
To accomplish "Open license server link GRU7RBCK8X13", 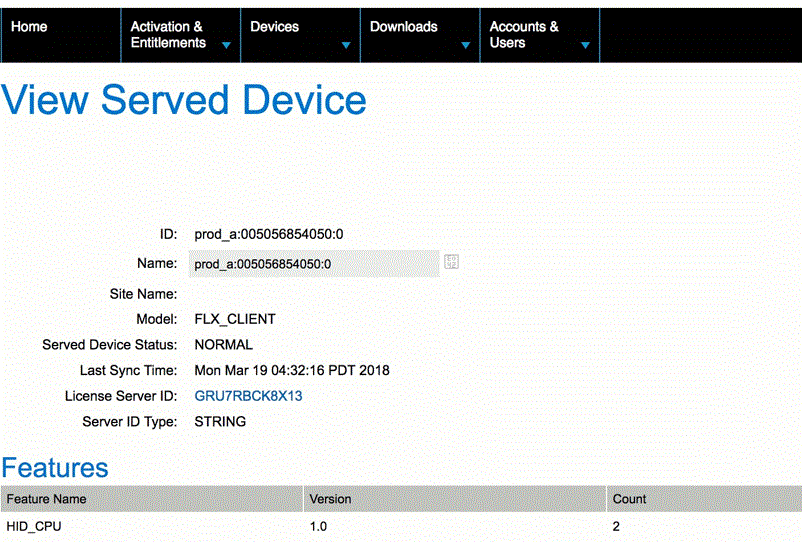I will (x=248, y=396).
